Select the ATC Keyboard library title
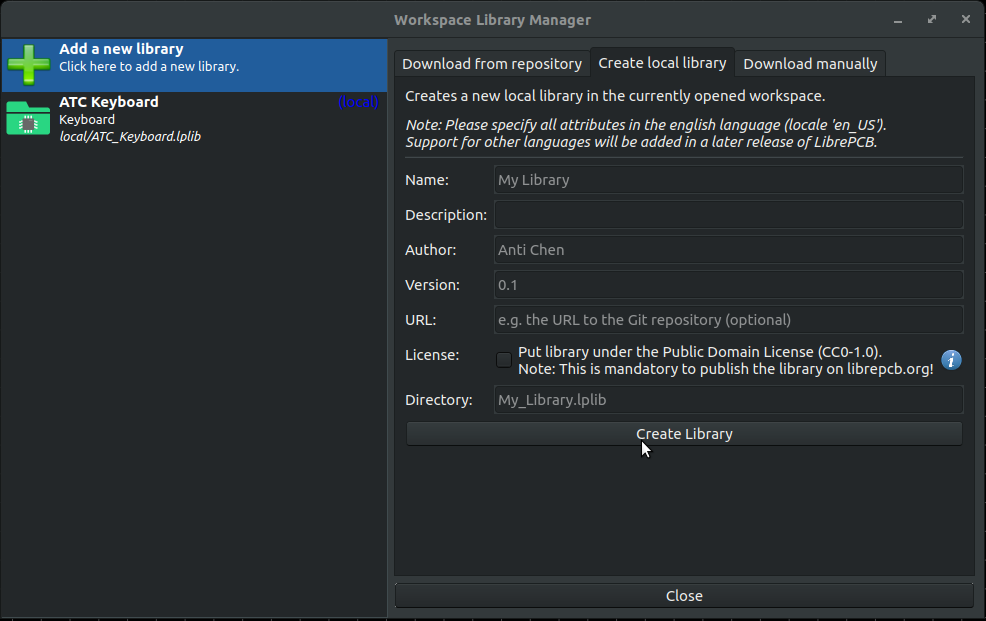 click(109, 102)
